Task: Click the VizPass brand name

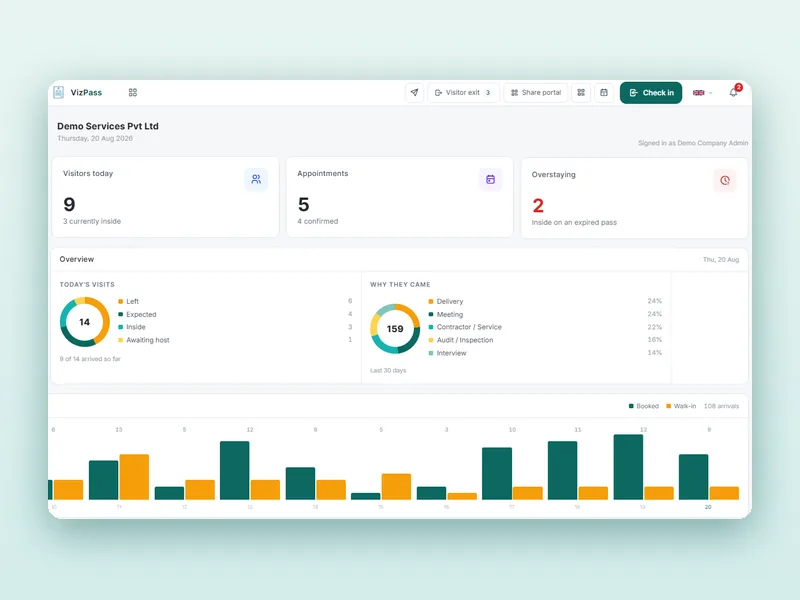Action: click(86, 92)
